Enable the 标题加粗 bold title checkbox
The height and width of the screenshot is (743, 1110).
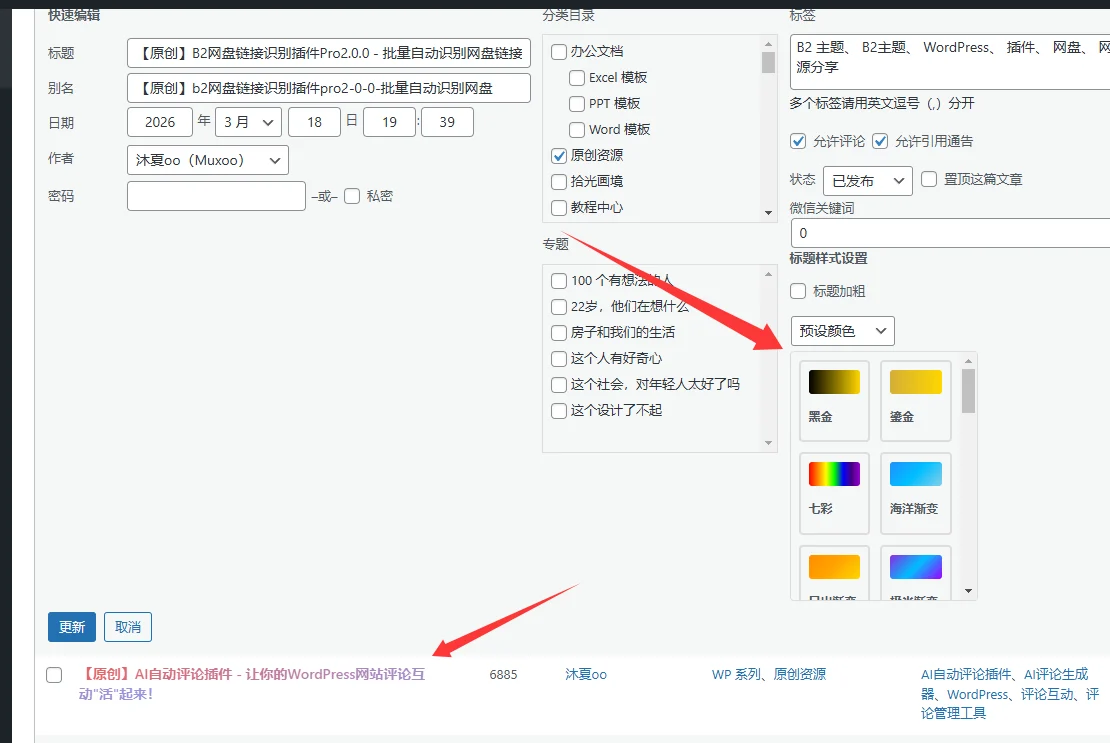pyautogui.click(x=798, y=291)
